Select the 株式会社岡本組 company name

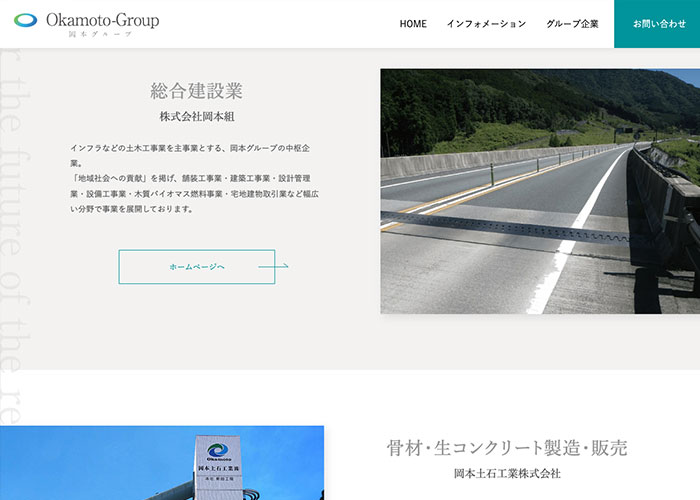tap(197, 117)
